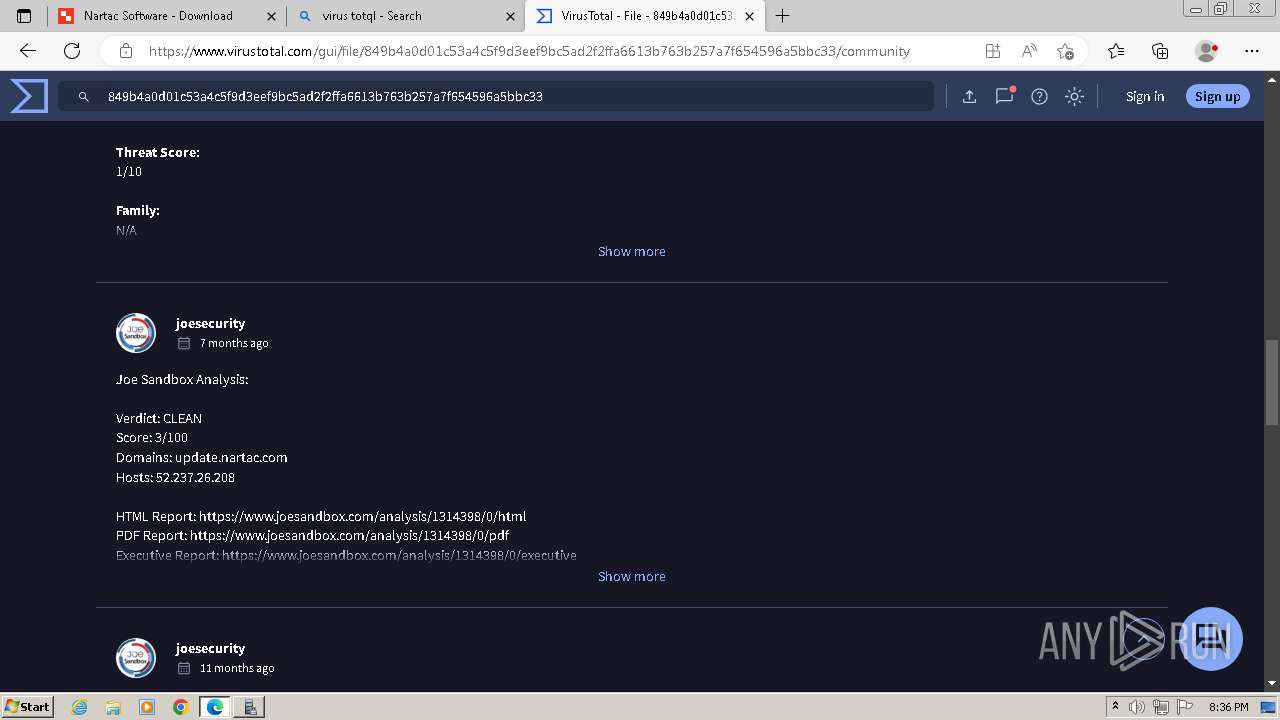The height and width of the screenshot is (720, 1280).
Task: Switch to virus totql - Search tab
Action: pyautogui.click(x=405, y=16)
